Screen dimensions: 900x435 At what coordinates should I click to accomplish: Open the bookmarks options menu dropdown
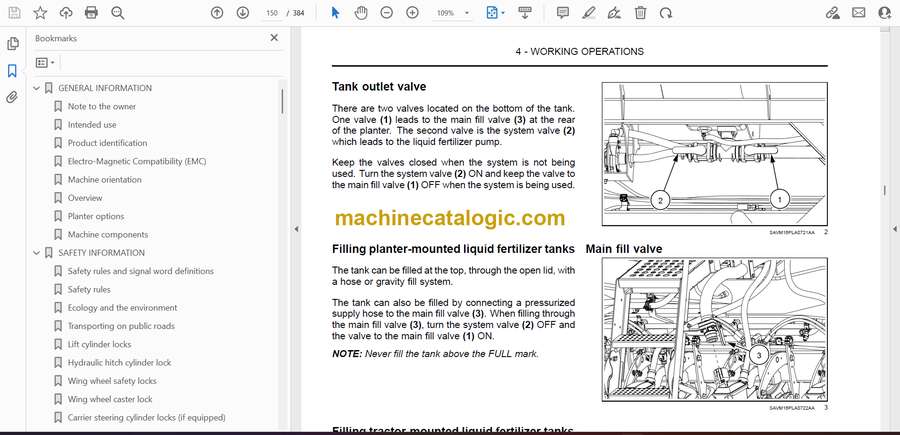click(45, 62)
